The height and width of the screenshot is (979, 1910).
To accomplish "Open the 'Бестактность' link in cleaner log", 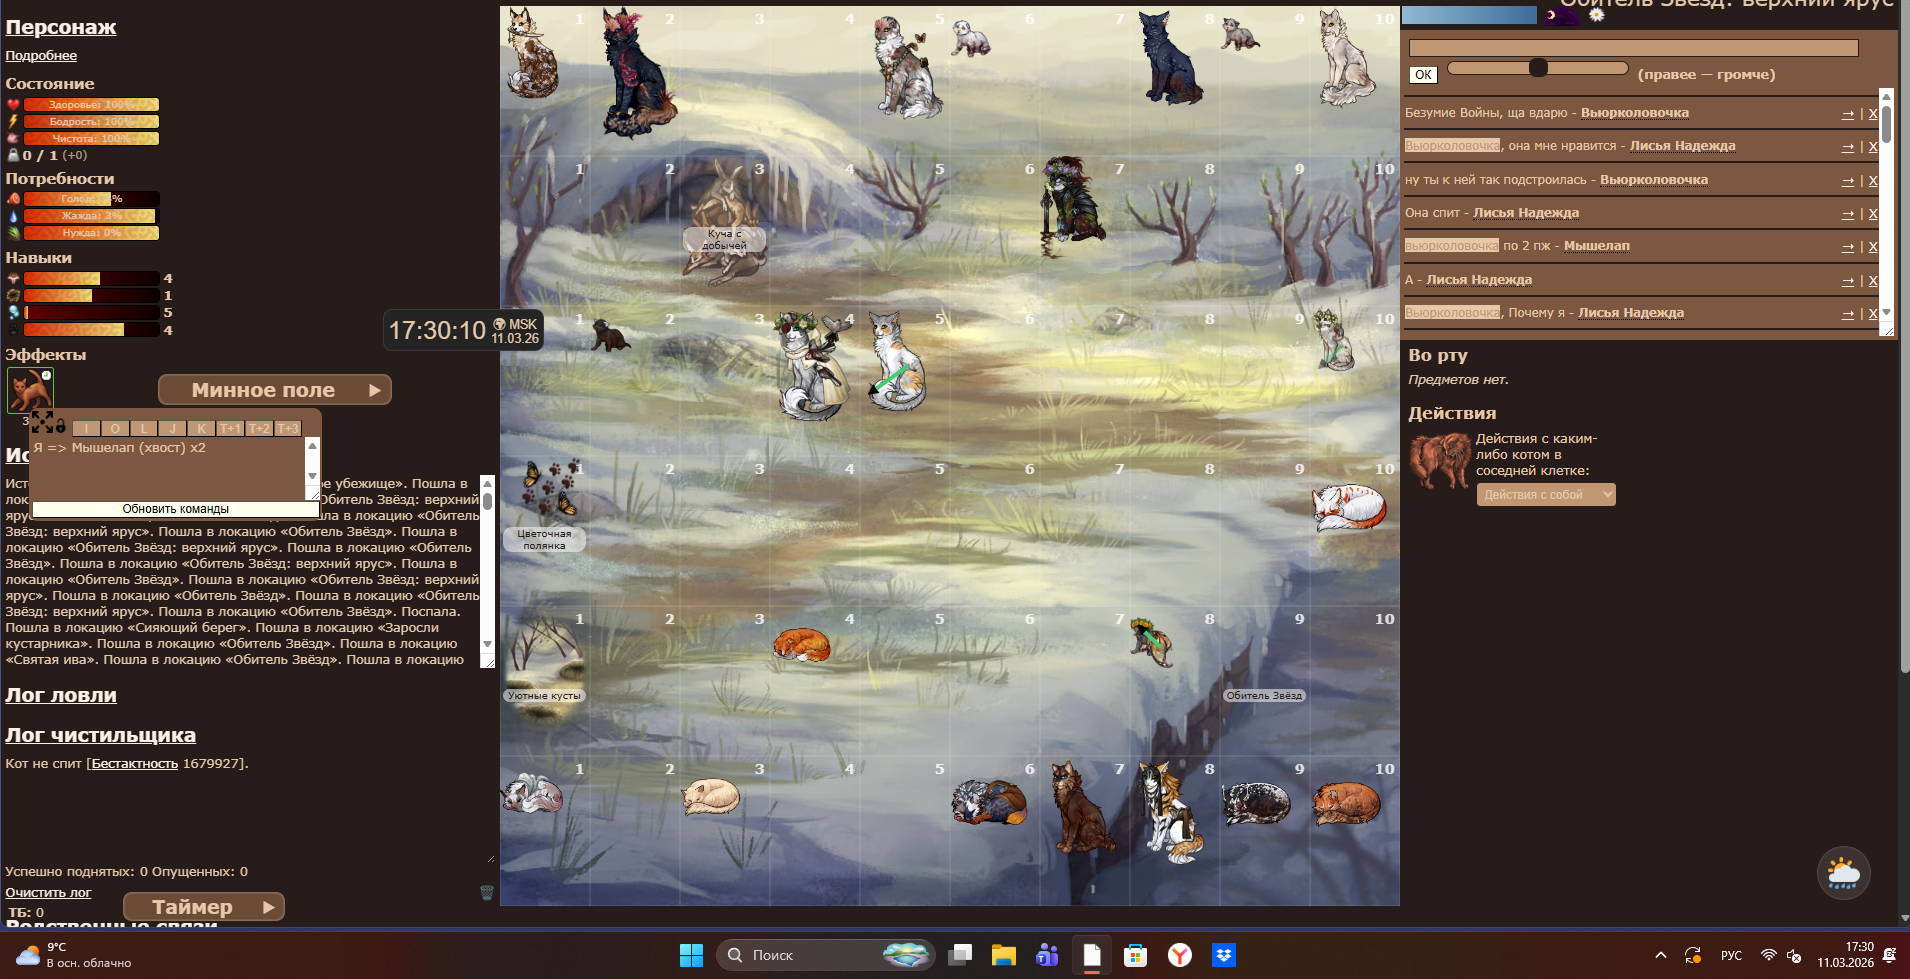I will [134, 764].
